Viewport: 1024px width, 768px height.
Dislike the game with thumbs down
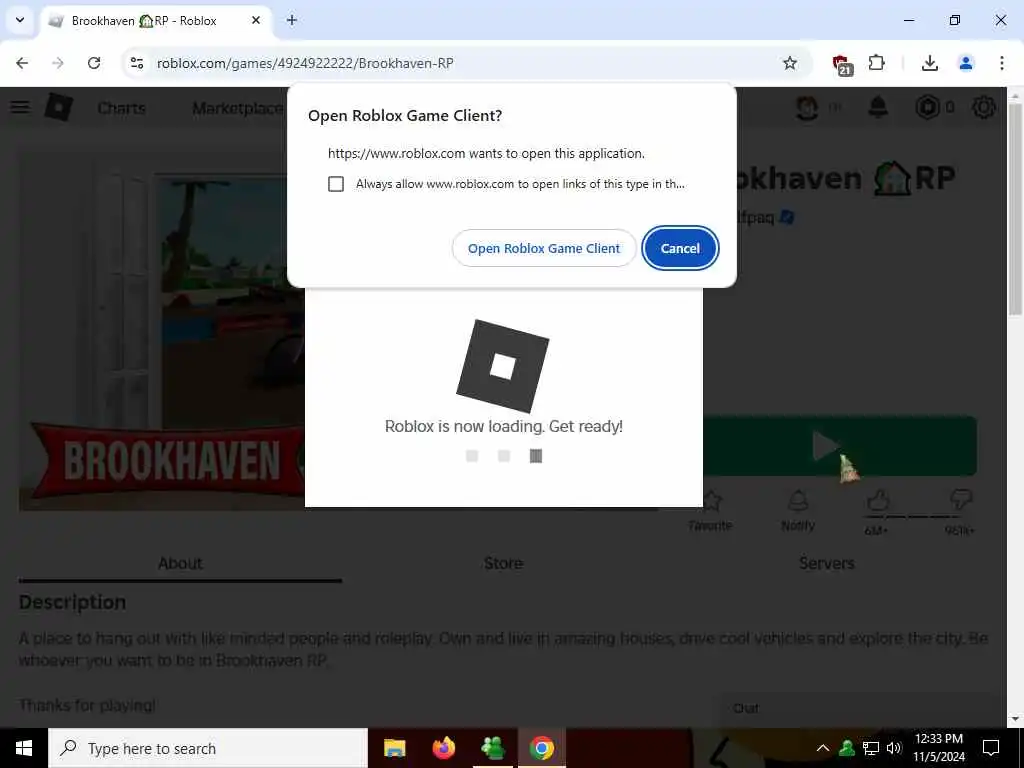click(x=961, y=502)
